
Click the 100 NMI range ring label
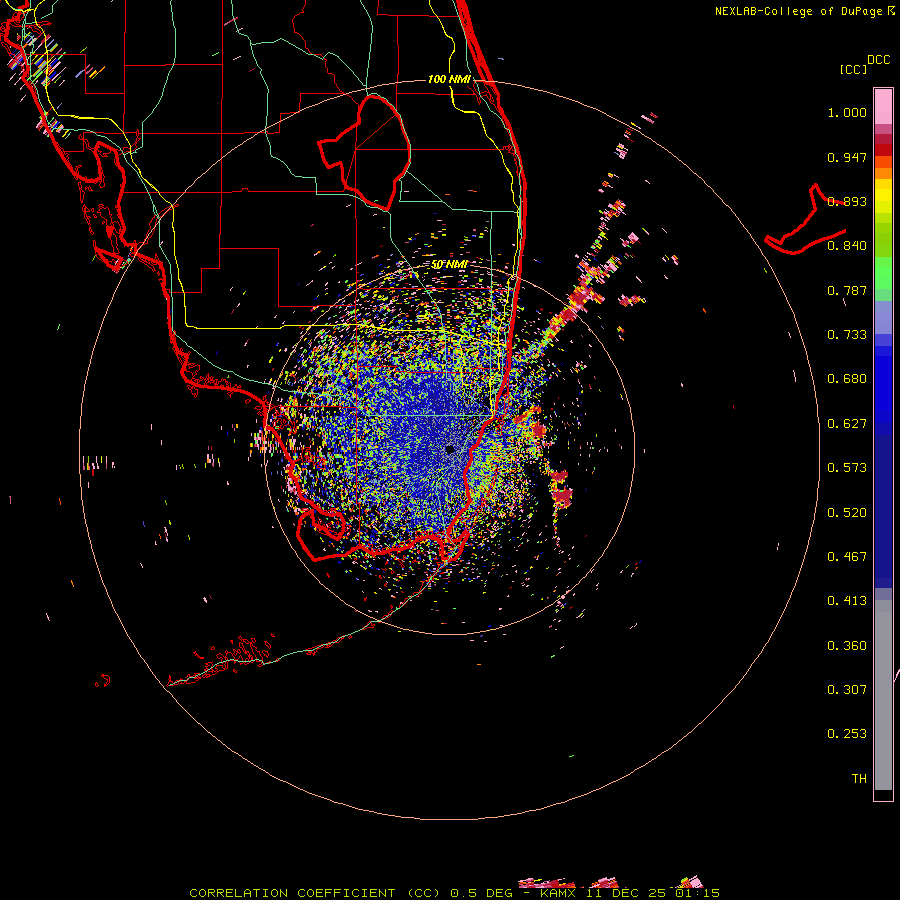449,79
